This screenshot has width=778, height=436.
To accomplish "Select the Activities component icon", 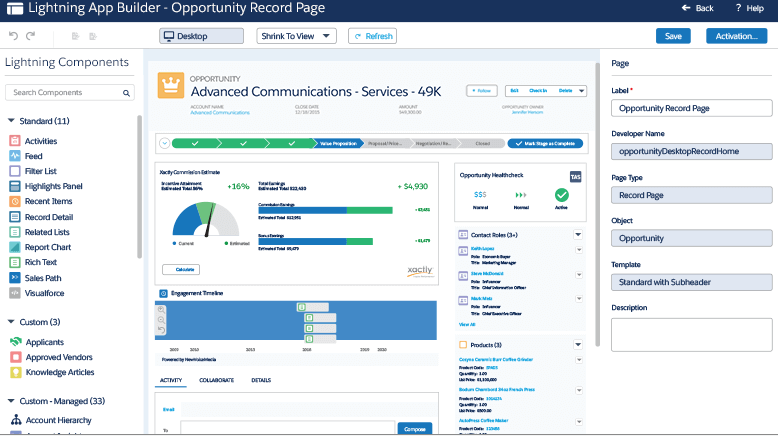I will click(15, 141).
